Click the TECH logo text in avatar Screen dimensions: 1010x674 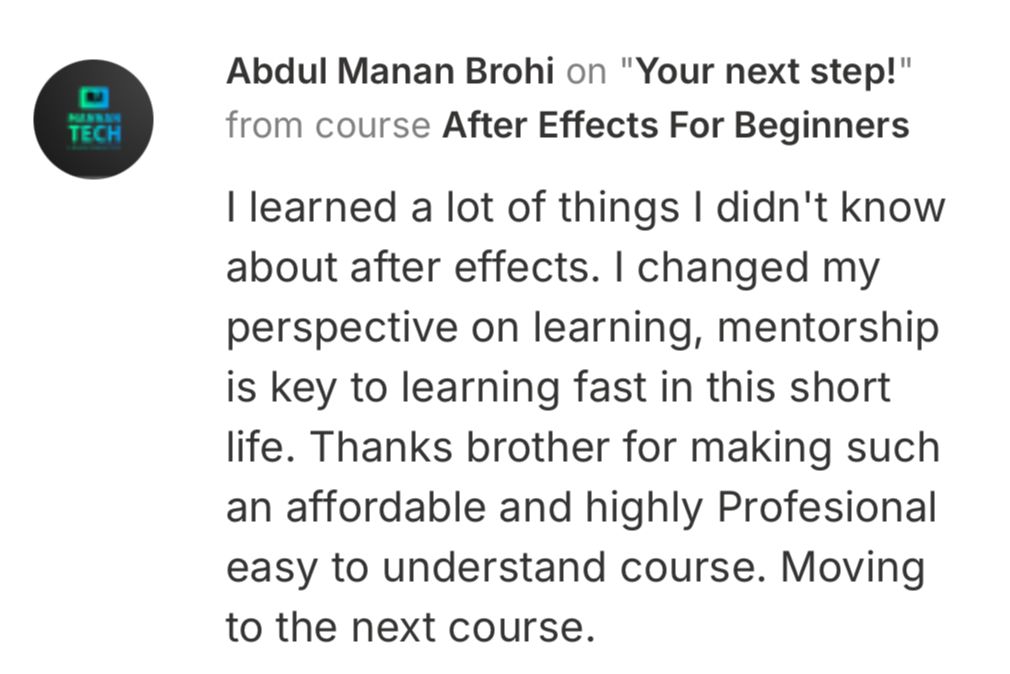click(x=95, y=133)
